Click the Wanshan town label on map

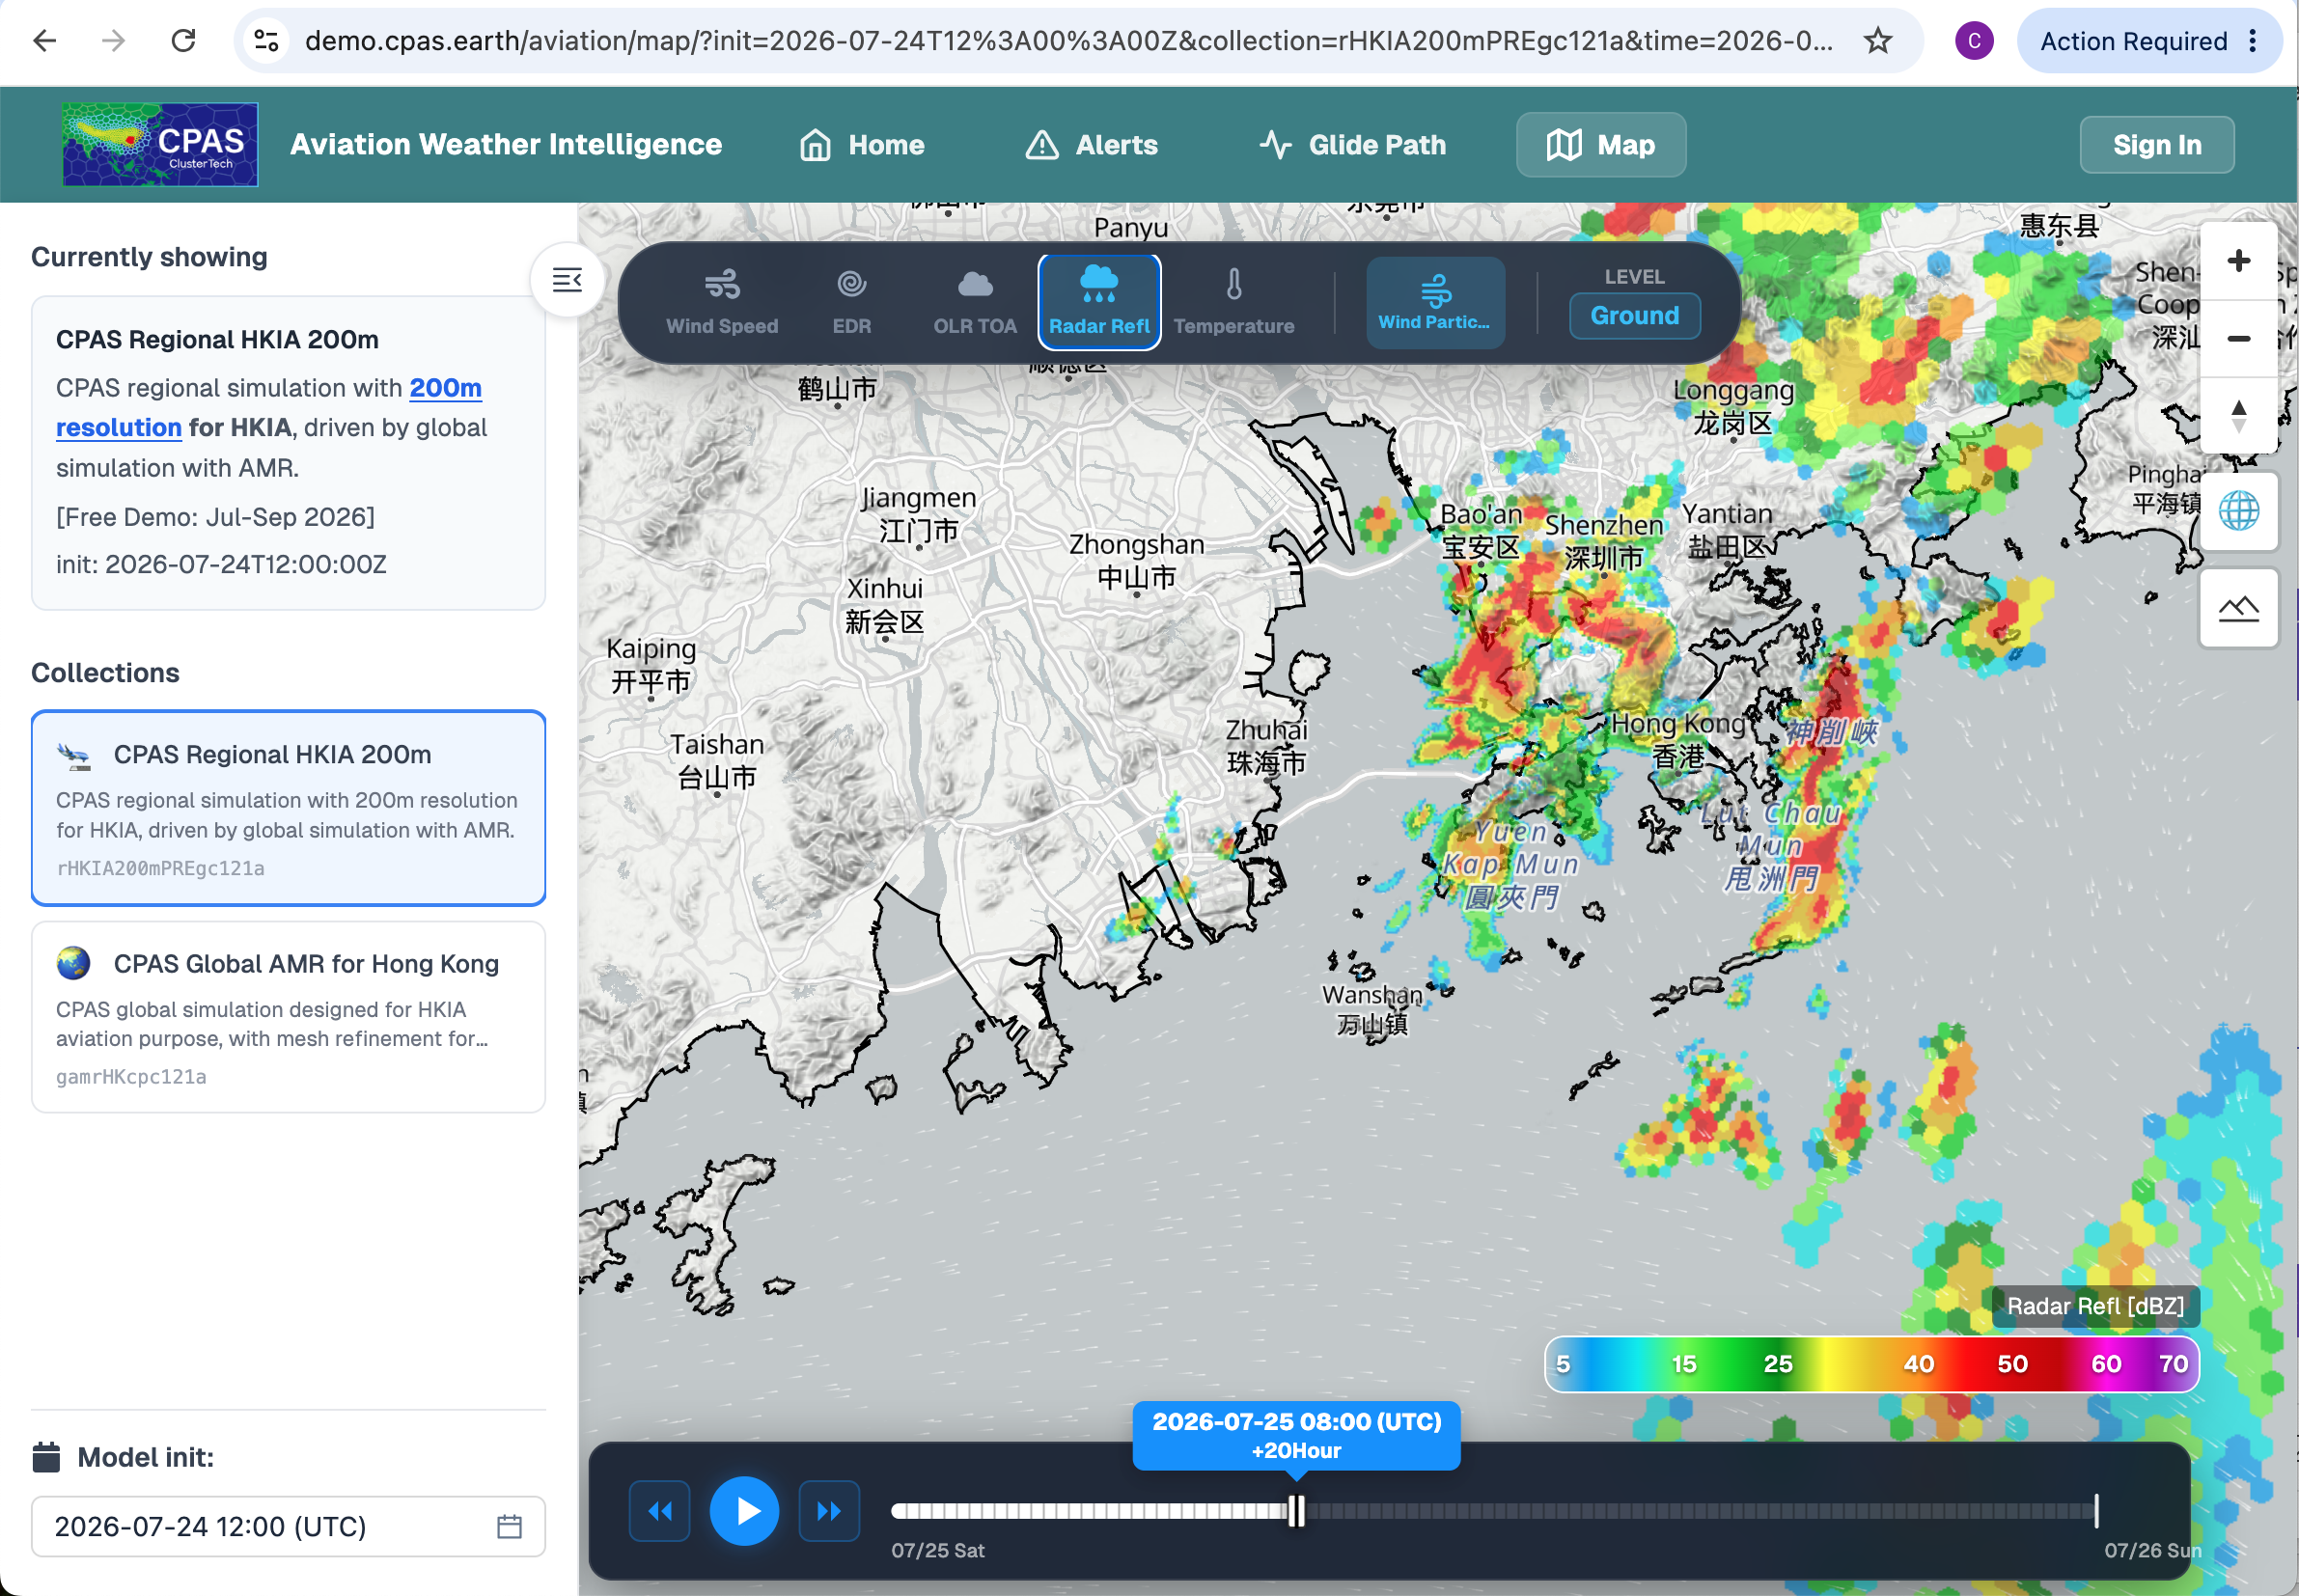click(x=1372, y=1010)
